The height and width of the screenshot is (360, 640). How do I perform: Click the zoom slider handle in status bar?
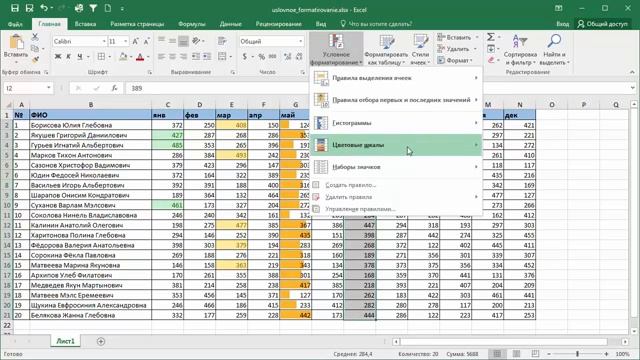coord(578,354)
